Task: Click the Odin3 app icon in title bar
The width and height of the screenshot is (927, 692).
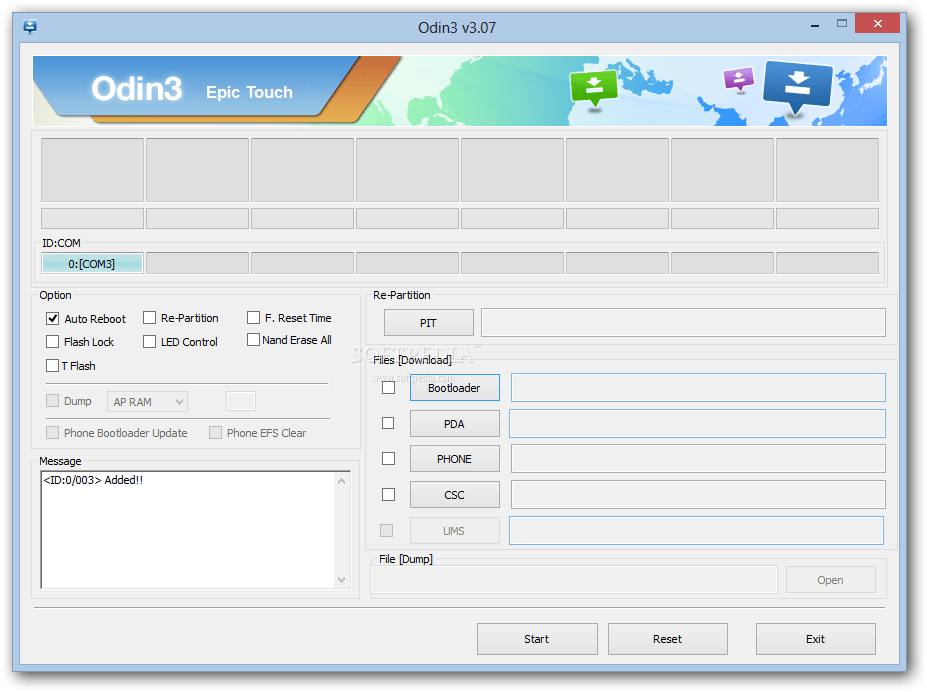Action: [30, 27]
